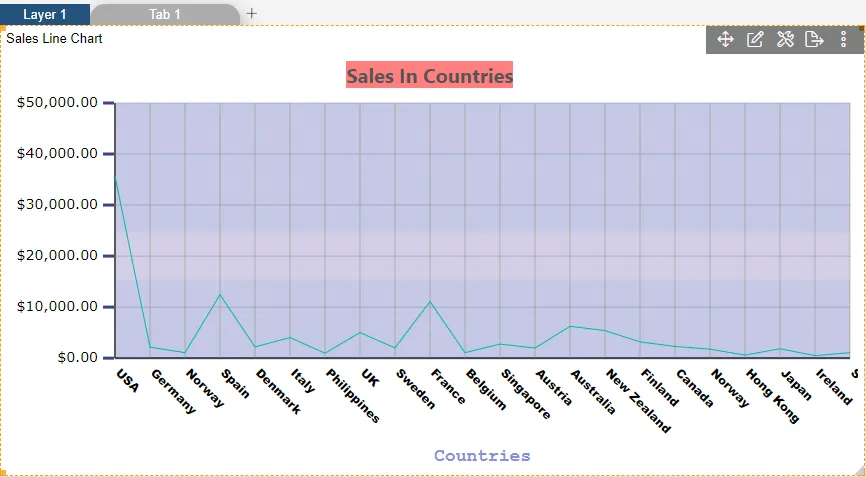Switch to the Layer 1 tab
The image size is (866, 477).
click(x=45, y=14)
